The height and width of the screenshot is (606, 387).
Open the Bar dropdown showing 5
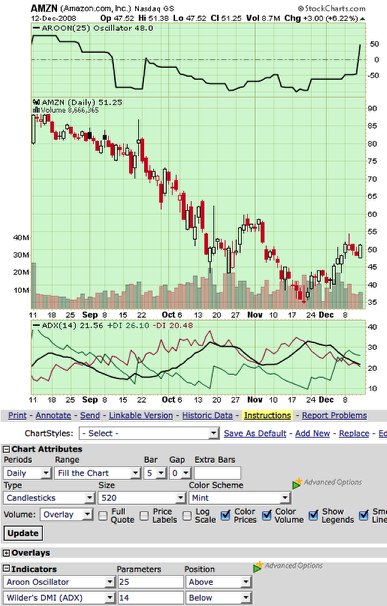(155, 473)
